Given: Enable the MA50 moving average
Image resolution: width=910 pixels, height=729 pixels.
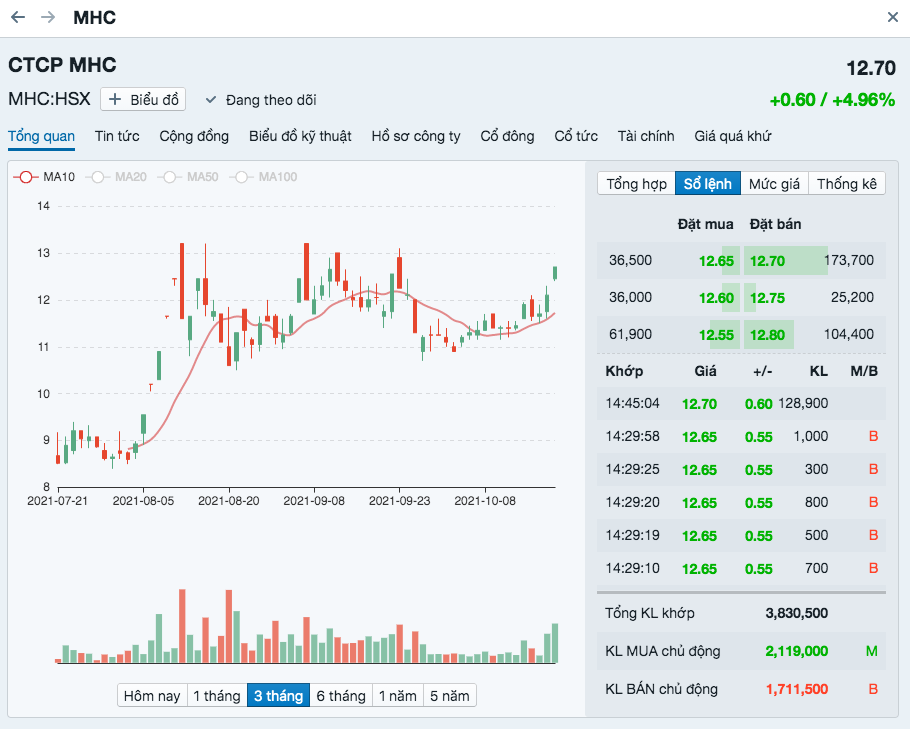Looking at the screenshot, I should pyautogui.click(x=189, y=177).
